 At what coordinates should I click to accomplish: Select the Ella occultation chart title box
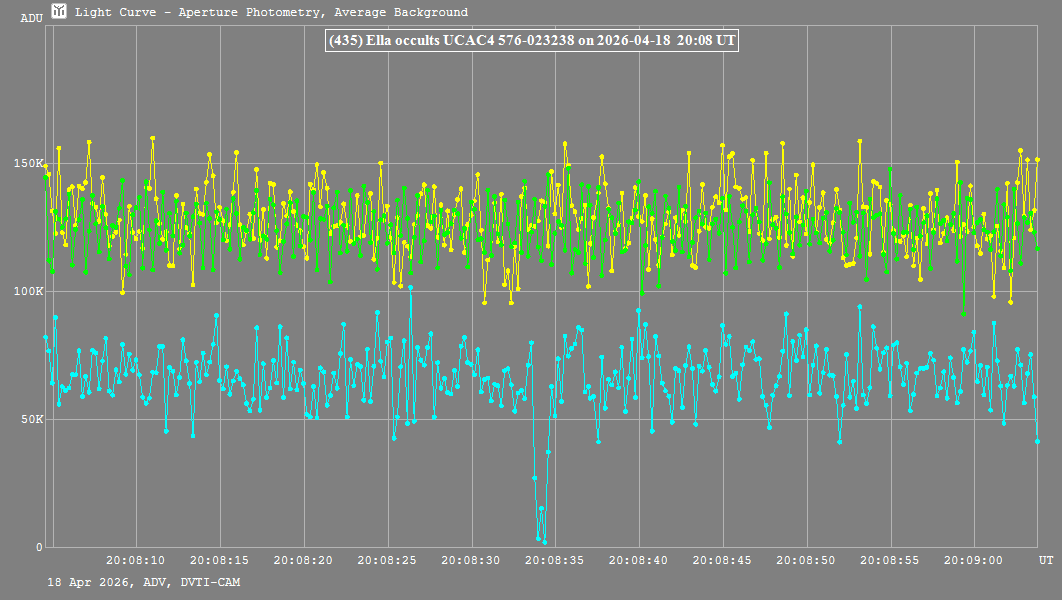(x=532, y=40)
